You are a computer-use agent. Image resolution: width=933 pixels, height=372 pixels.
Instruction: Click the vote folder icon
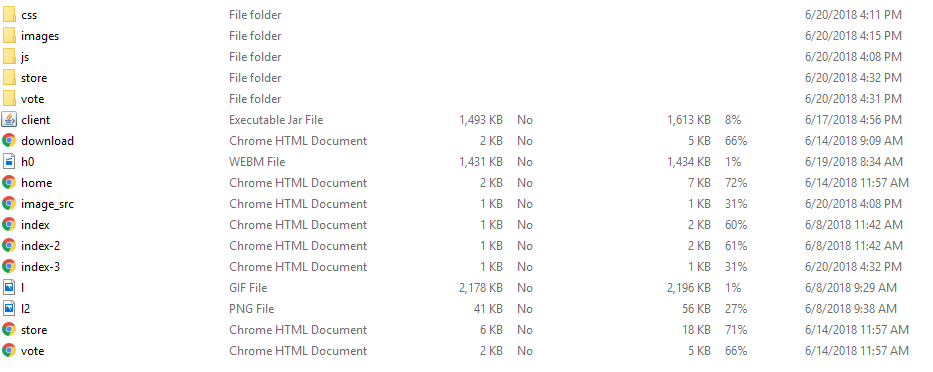9,99
